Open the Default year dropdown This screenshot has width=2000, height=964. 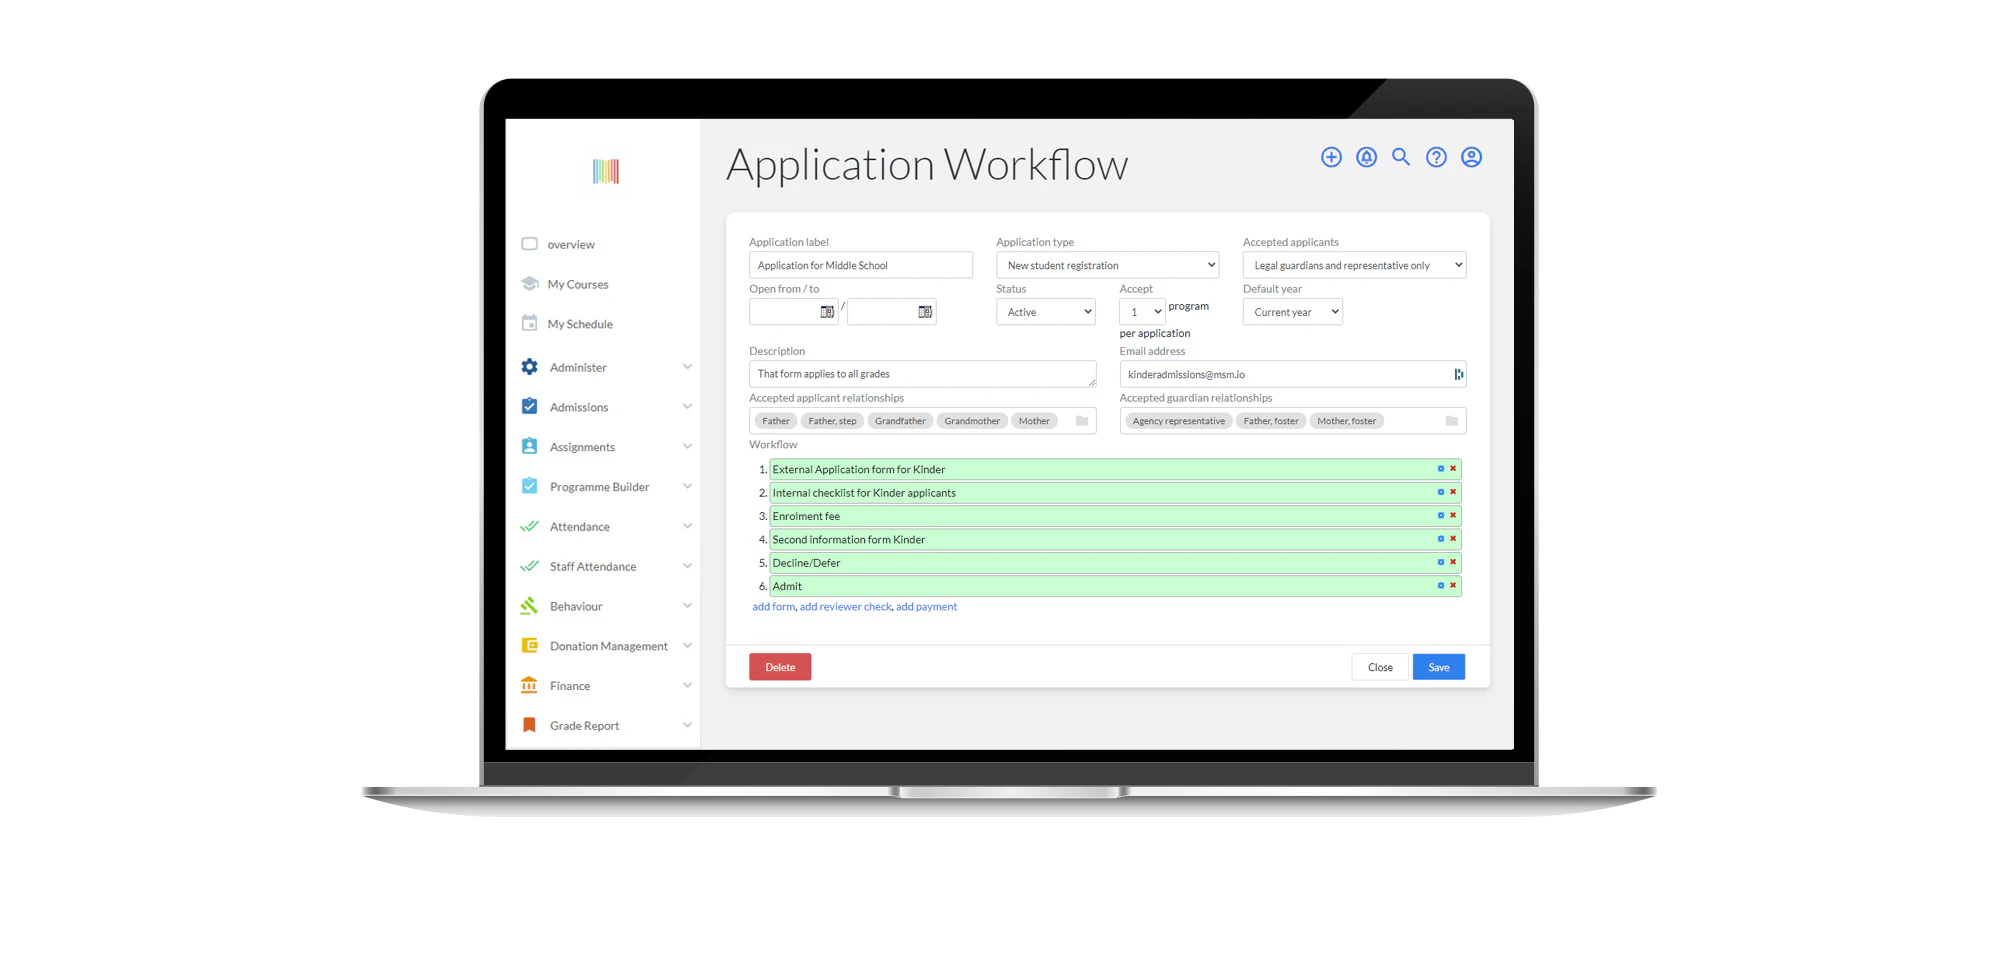tap(1292, 312)
